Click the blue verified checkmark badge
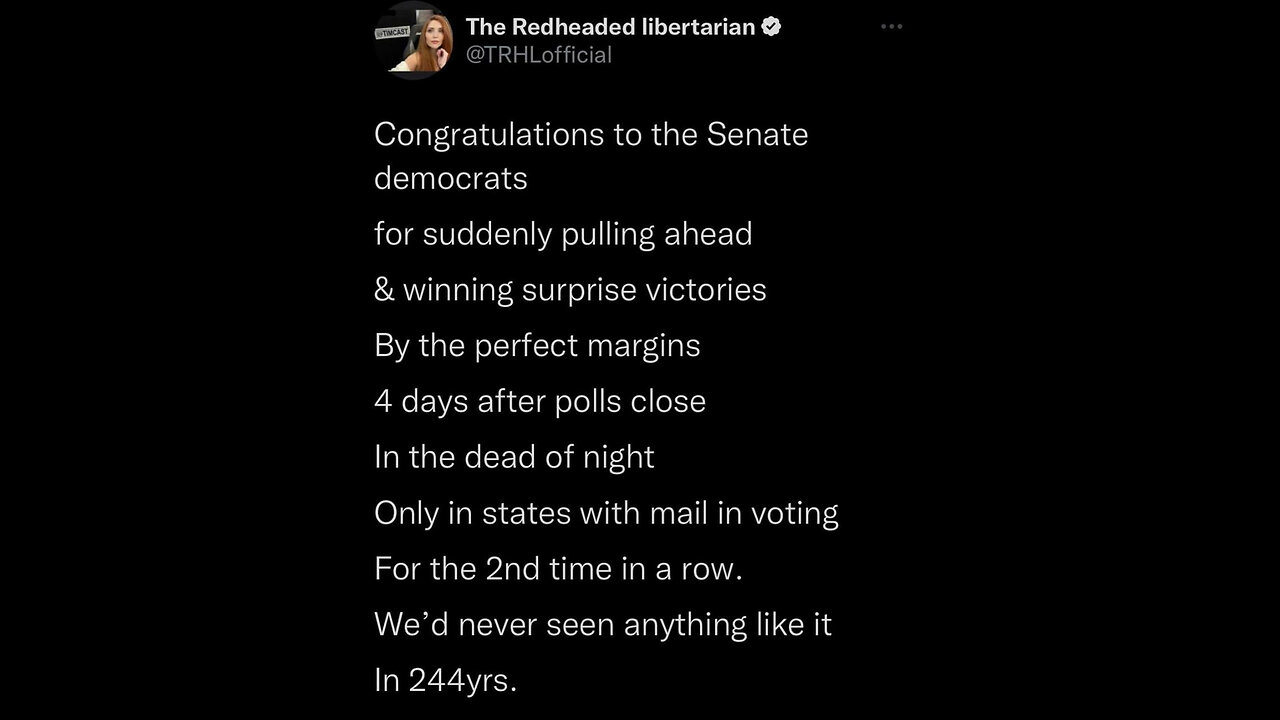This screenshot has height=720, width=1280. click(771, 27)
